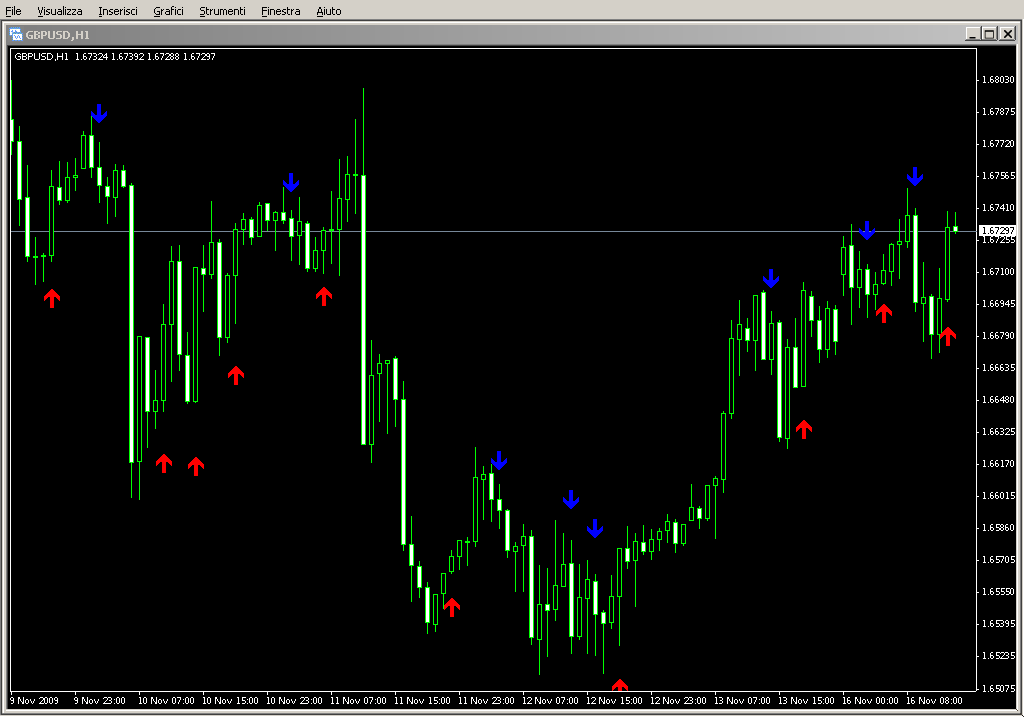
Task: Click the 1.65075 price axis label
Action: tap(999, 688)
